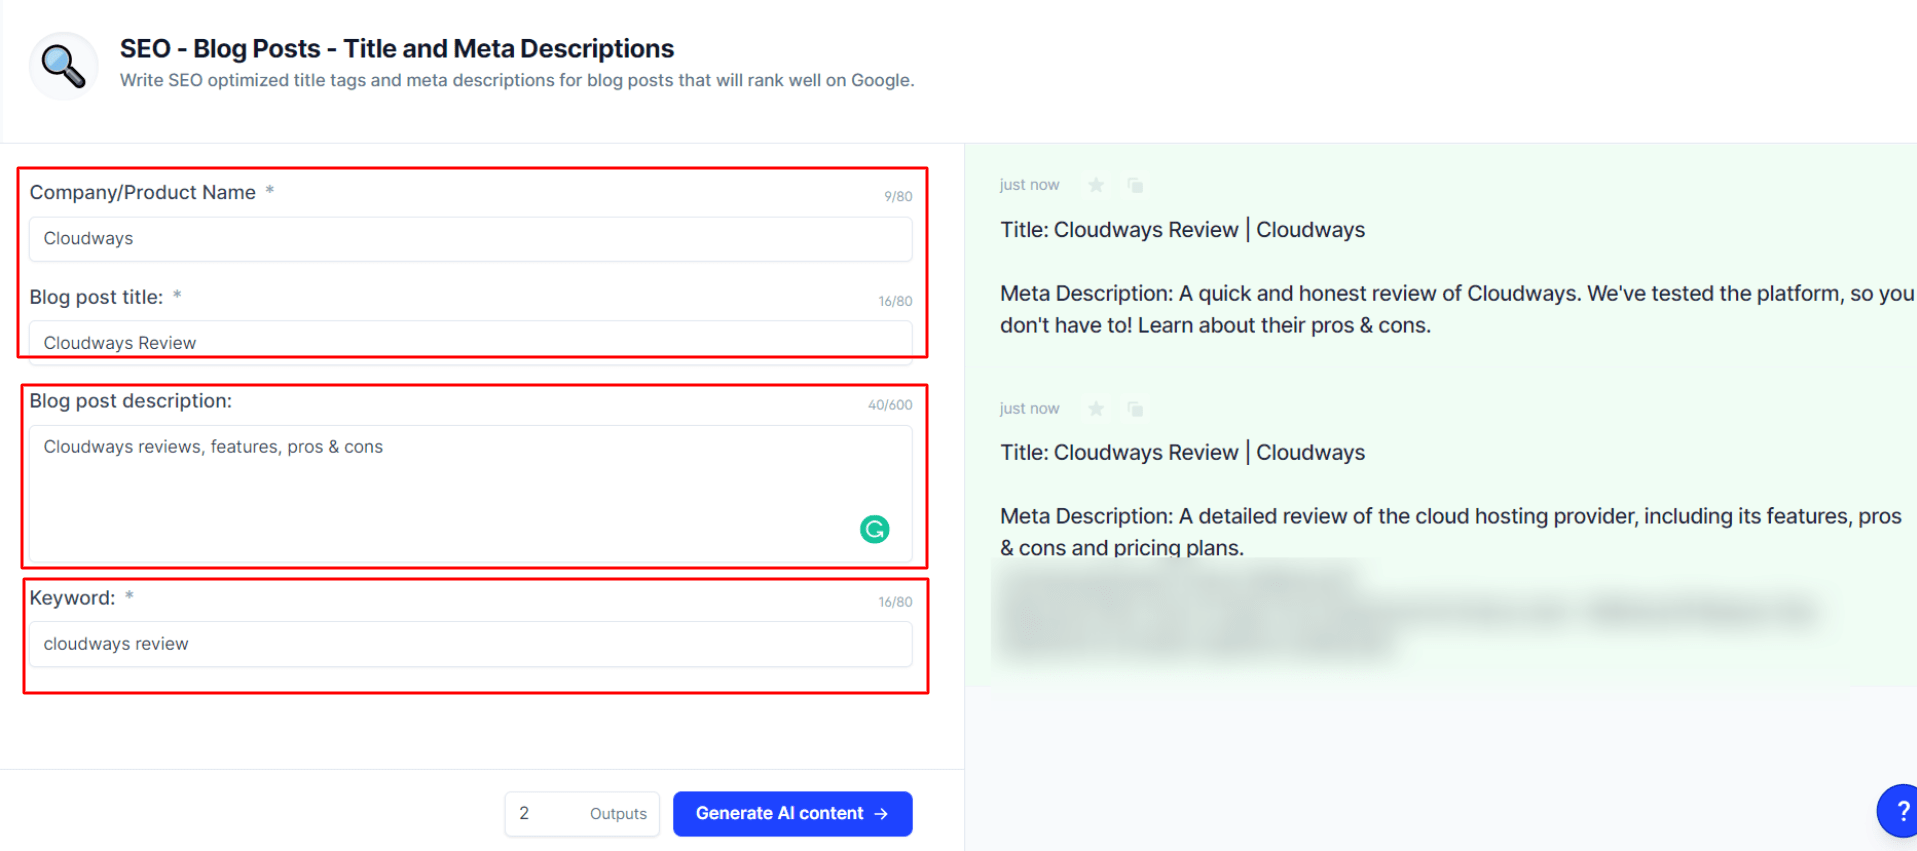This screenshot has height=851, width=1917.
Task: Select the first result title text
Action: pyautogui.click(x=1182, y=230)
